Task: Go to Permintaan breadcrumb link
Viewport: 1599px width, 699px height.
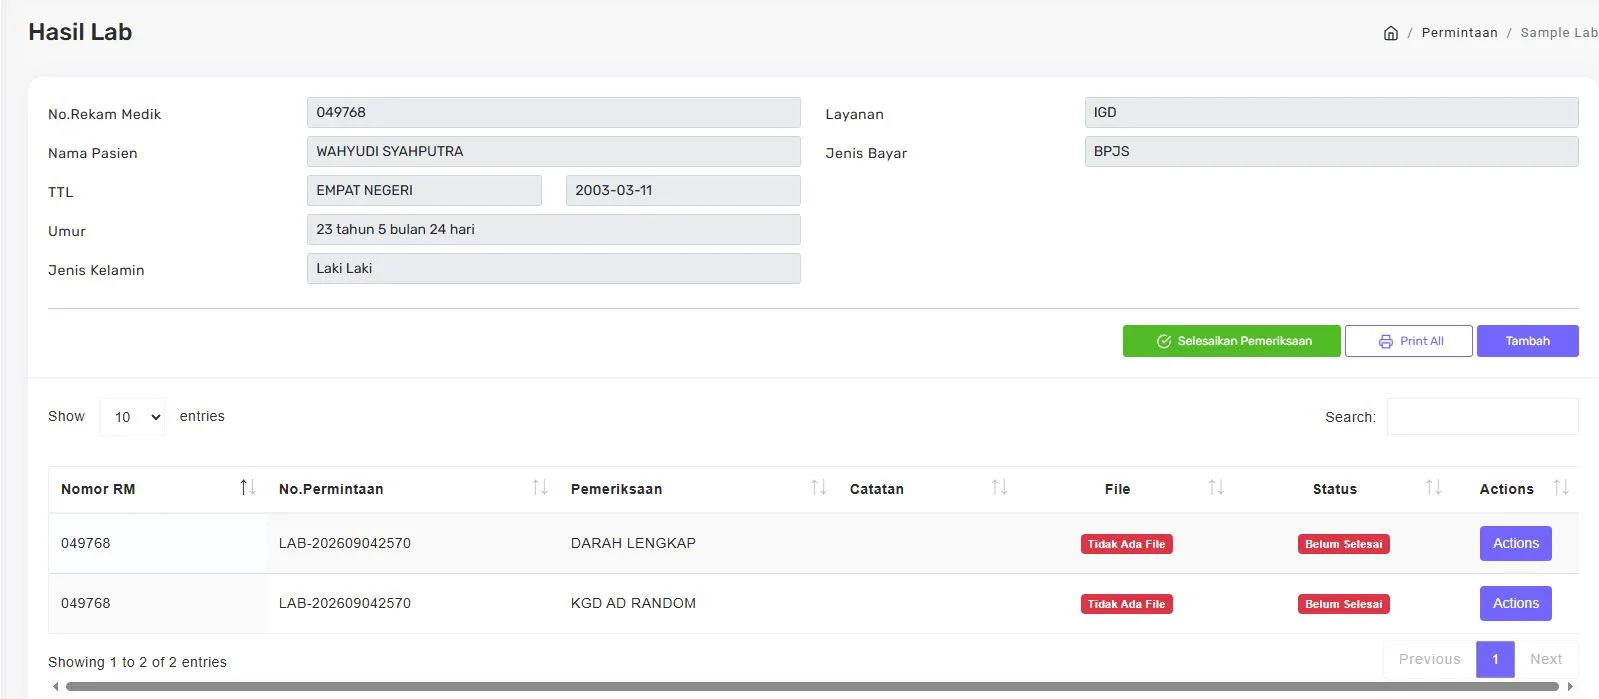Action: [1459, 33]
